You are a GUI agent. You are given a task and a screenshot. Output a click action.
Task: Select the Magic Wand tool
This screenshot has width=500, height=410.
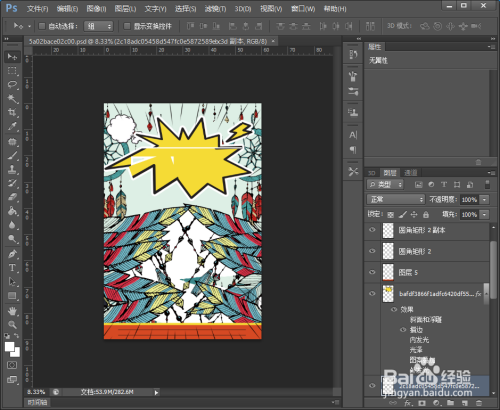12,99
